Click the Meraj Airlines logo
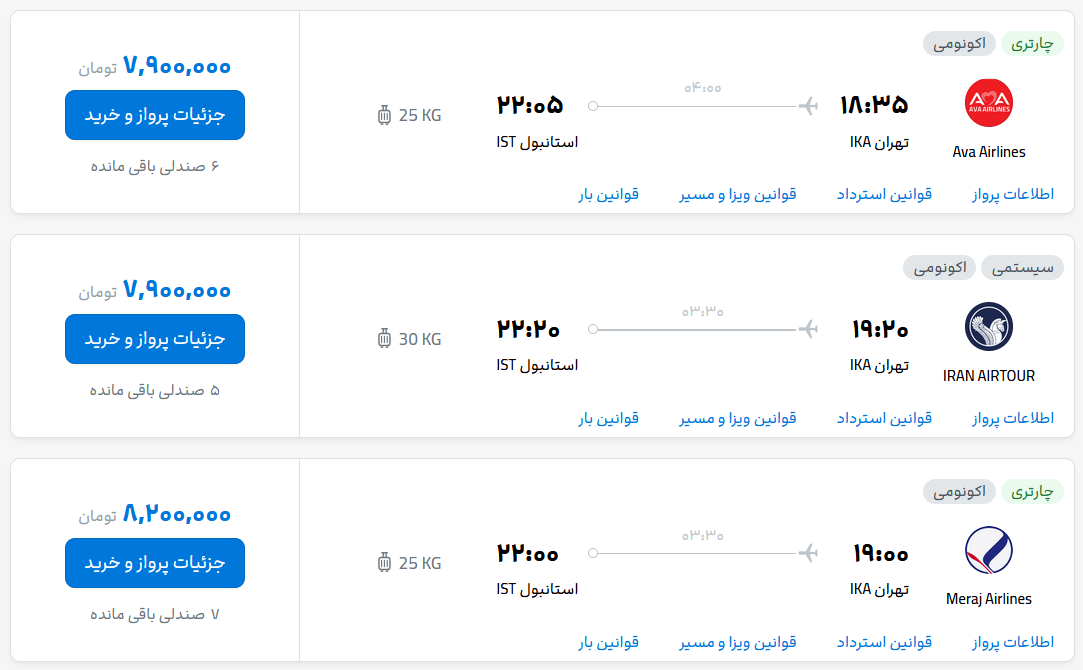 tap(988, 551)
